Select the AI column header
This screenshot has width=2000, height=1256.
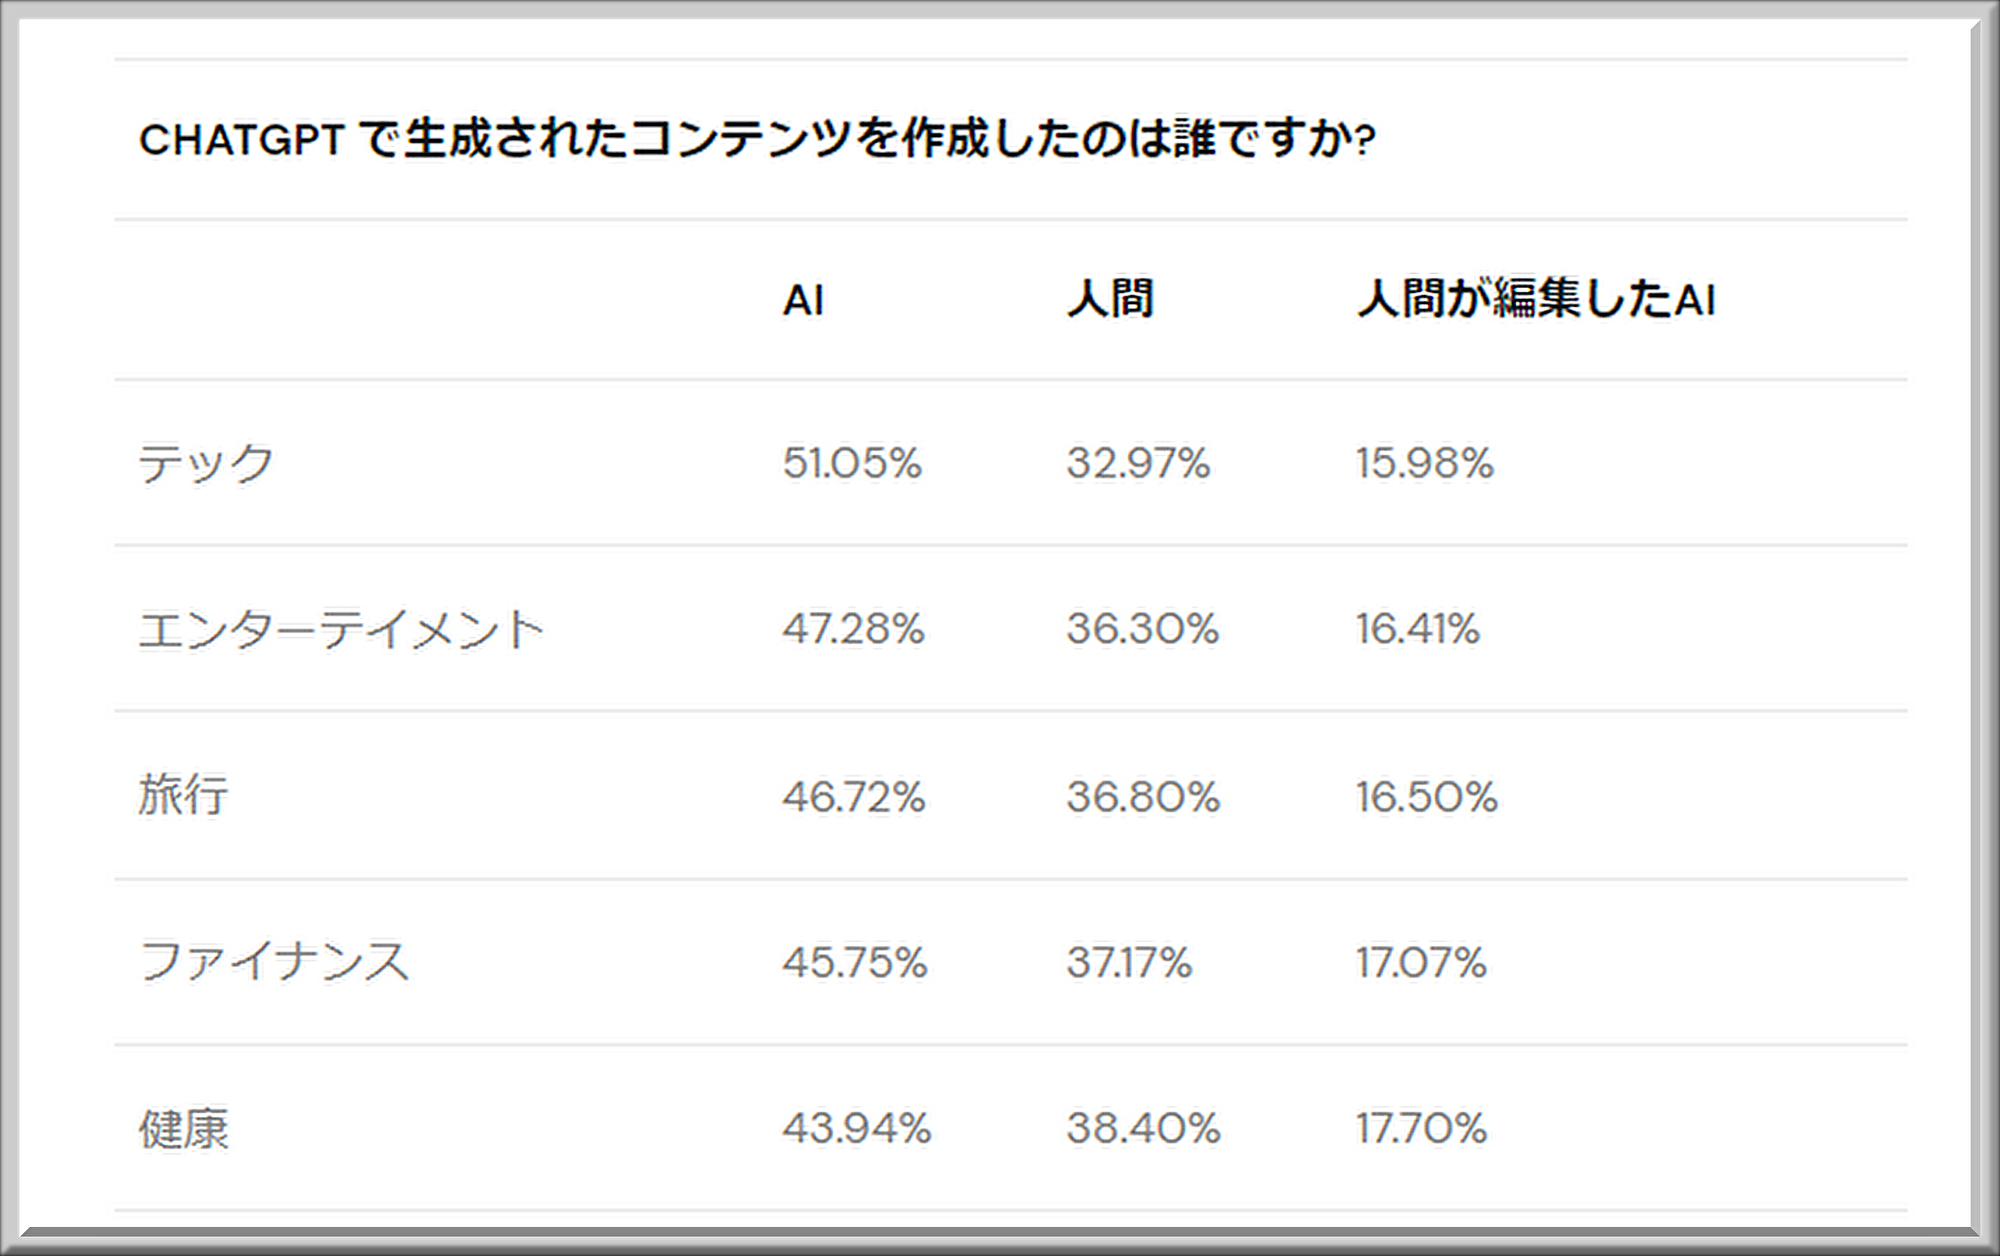[x=803, y=300]
